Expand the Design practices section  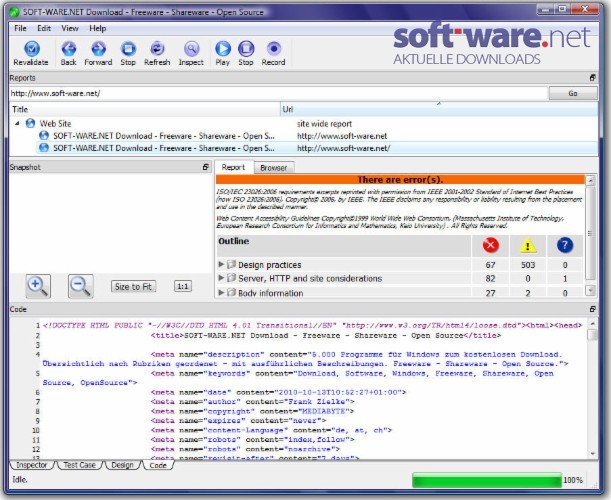[221, 264]
